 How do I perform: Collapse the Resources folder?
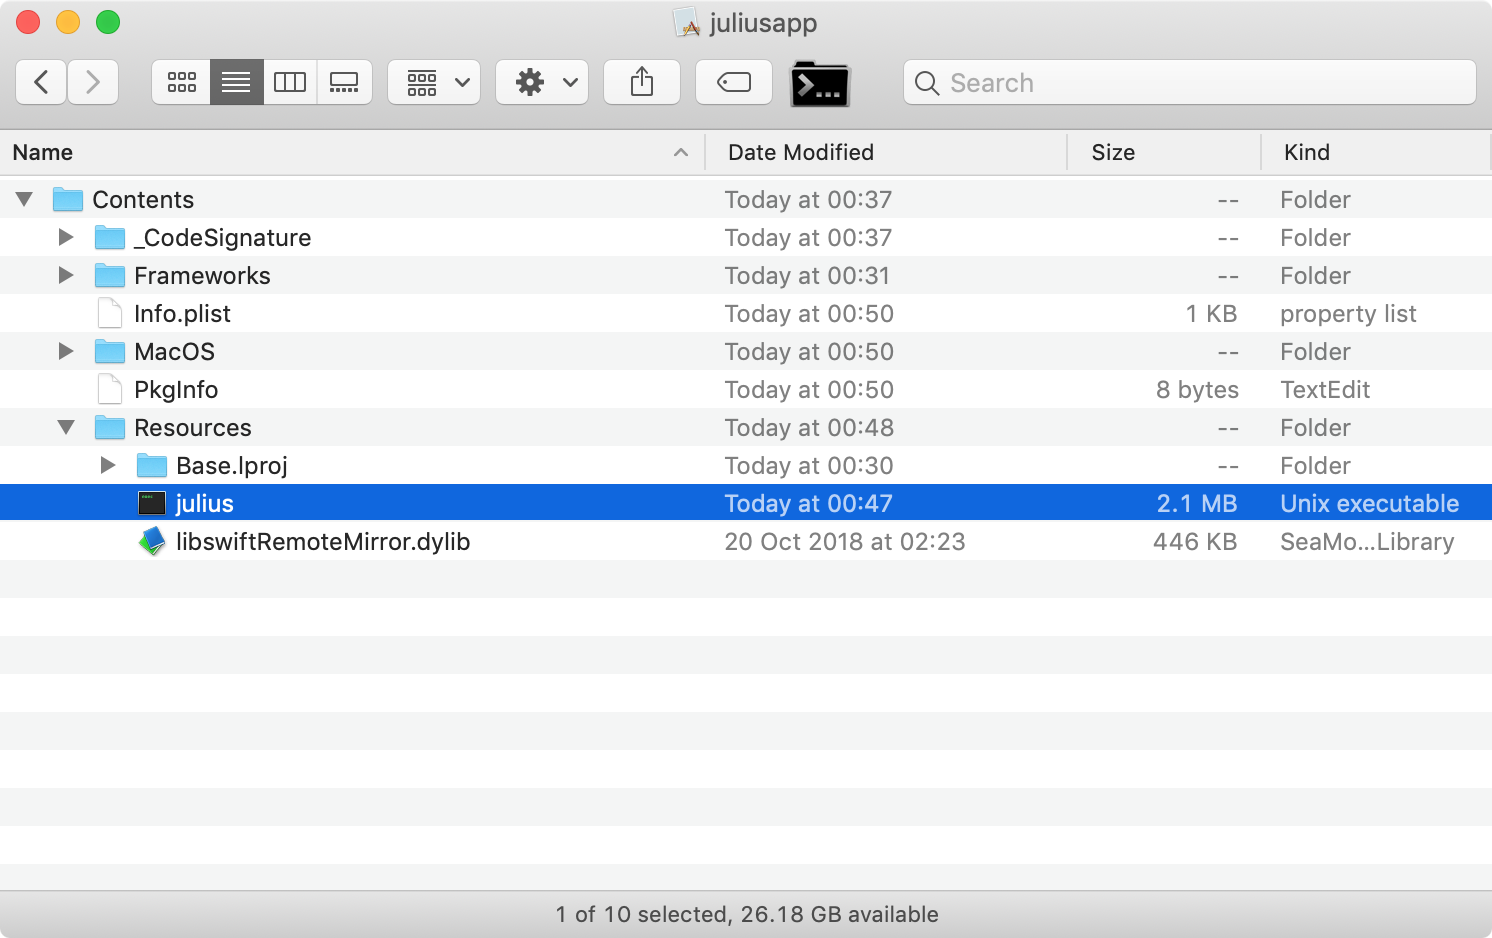pyautogui.click(x=65, y=427)
